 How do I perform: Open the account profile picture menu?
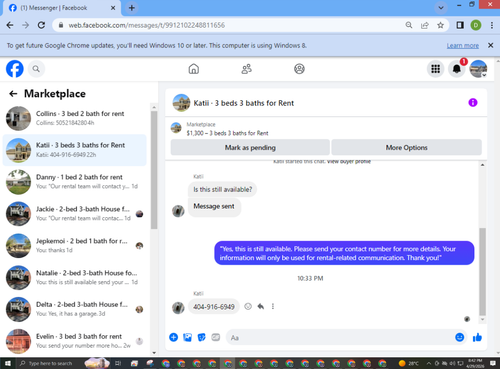[478, 69]
